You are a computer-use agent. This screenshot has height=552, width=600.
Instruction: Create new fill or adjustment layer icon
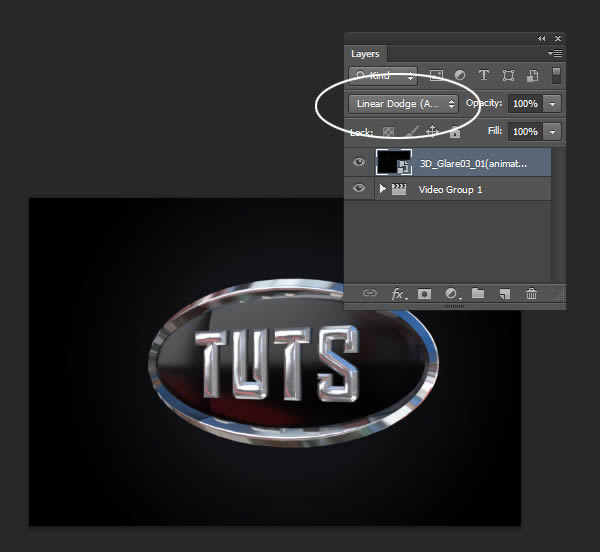452,294
